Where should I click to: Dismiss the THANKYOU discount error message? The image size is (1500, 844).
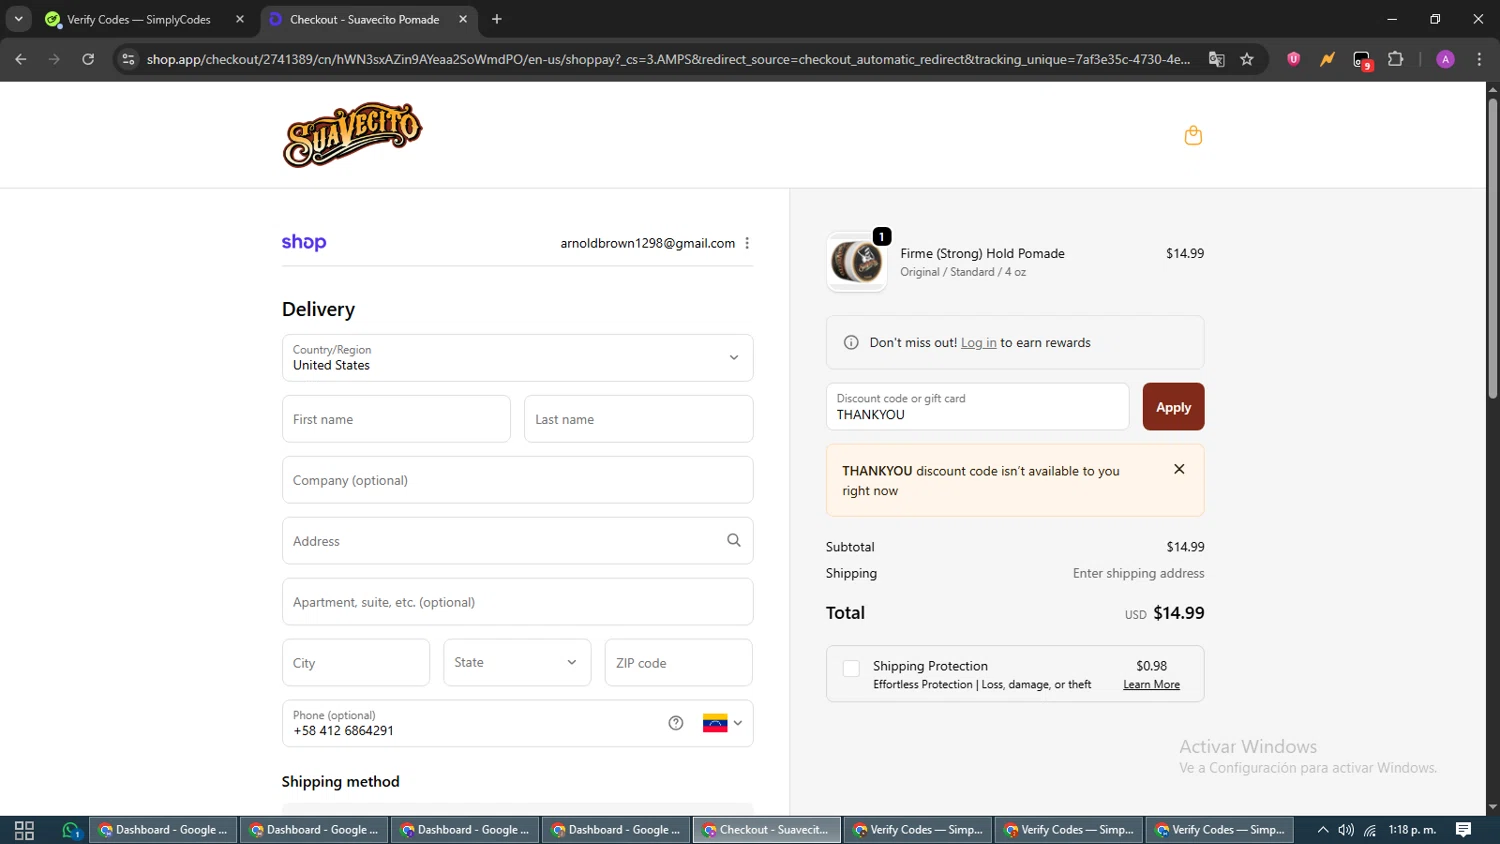(x=1179, y=469)
